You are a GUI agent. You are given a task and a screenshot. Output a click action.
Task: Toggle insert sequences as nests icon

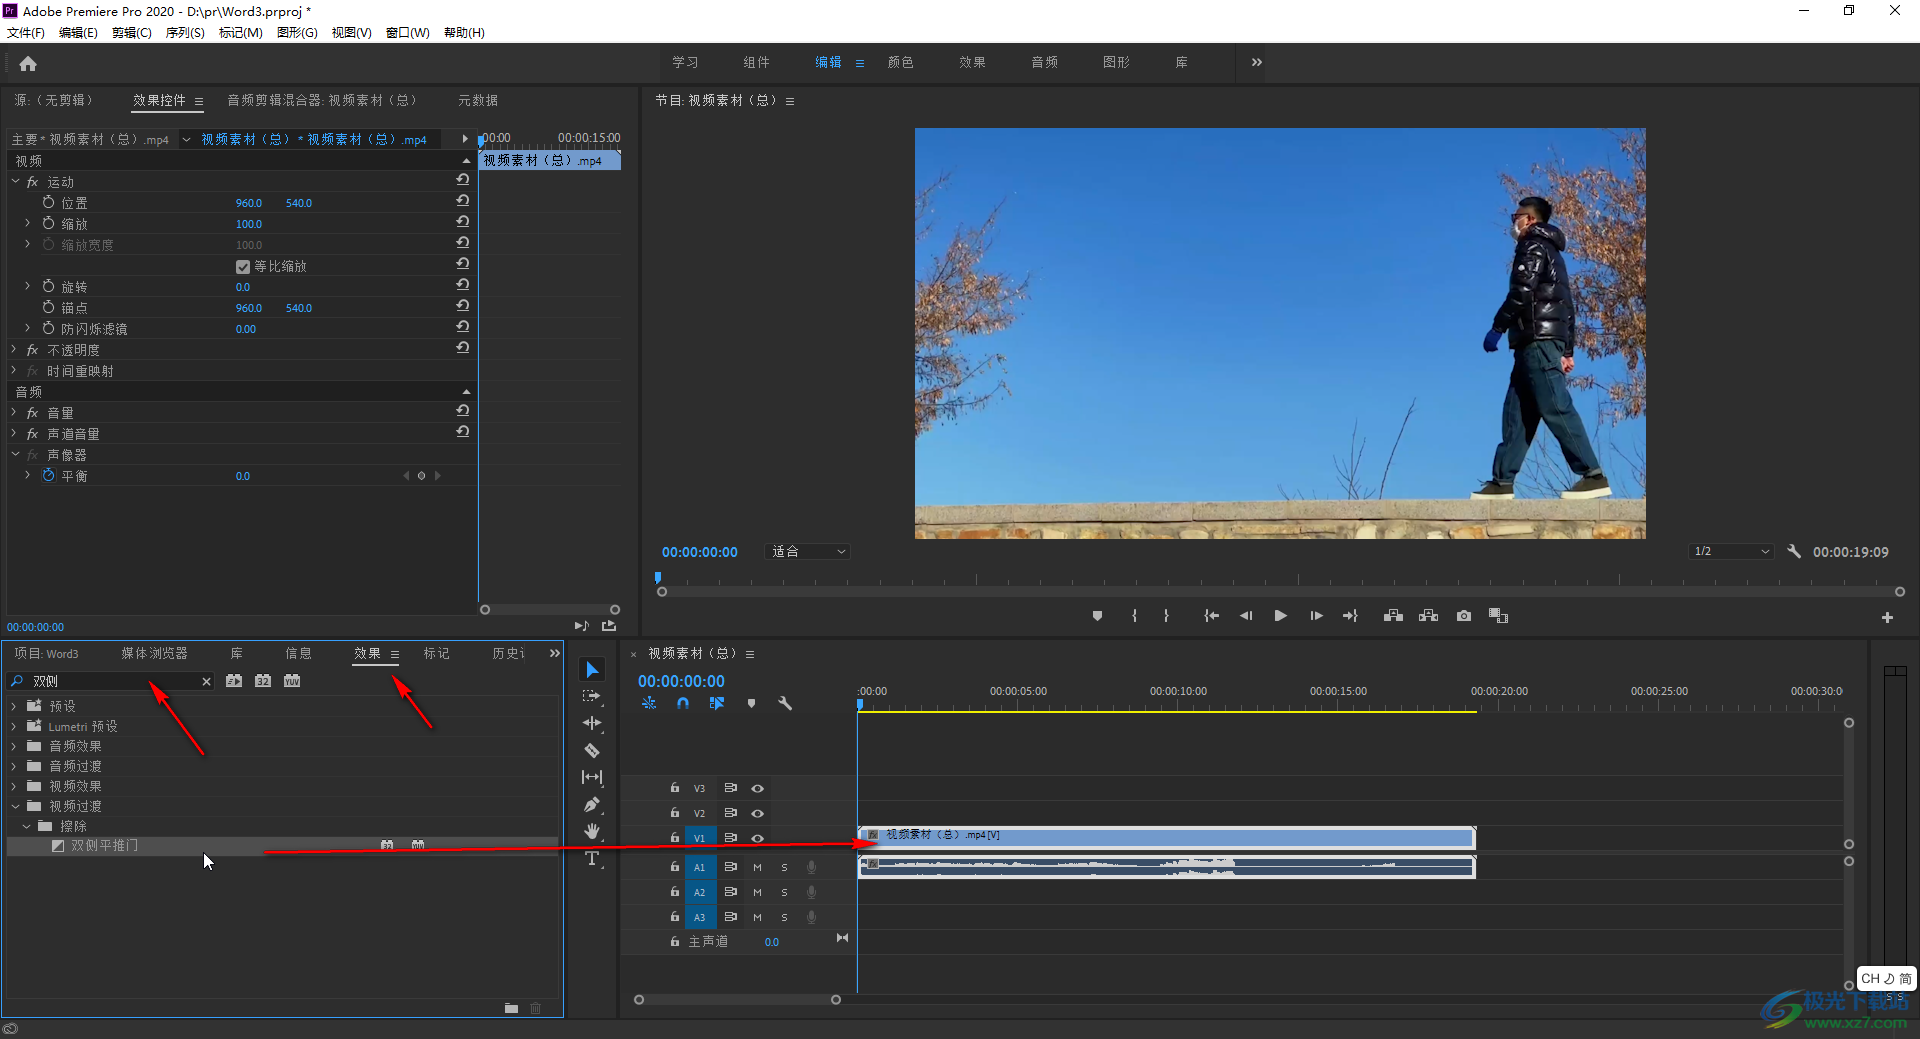(649, 704)
